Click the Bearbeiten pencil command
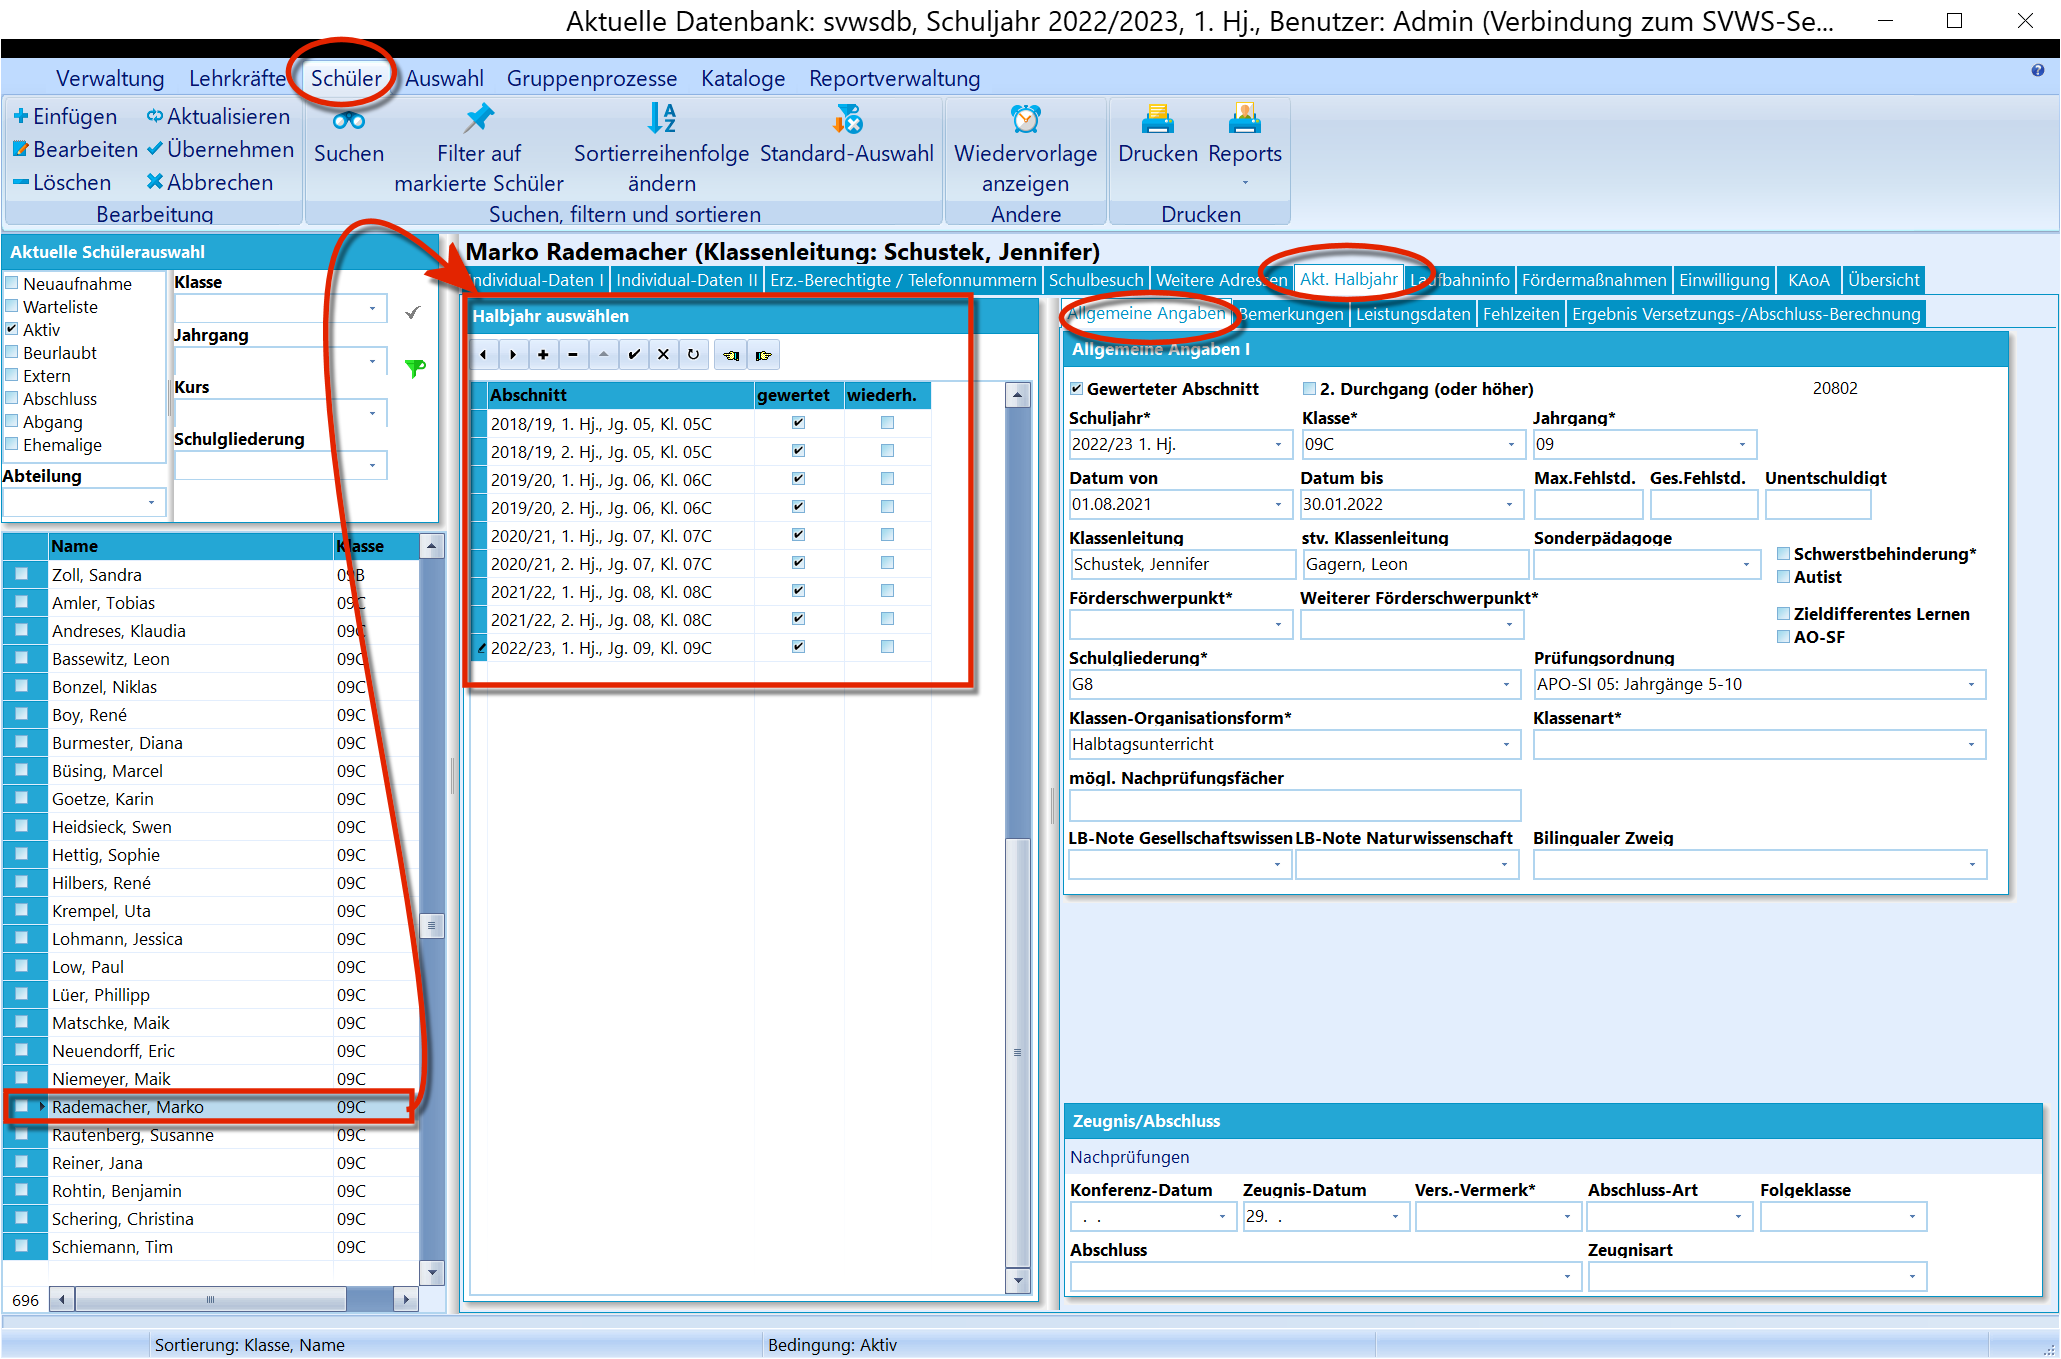 [x=75, y=150]
